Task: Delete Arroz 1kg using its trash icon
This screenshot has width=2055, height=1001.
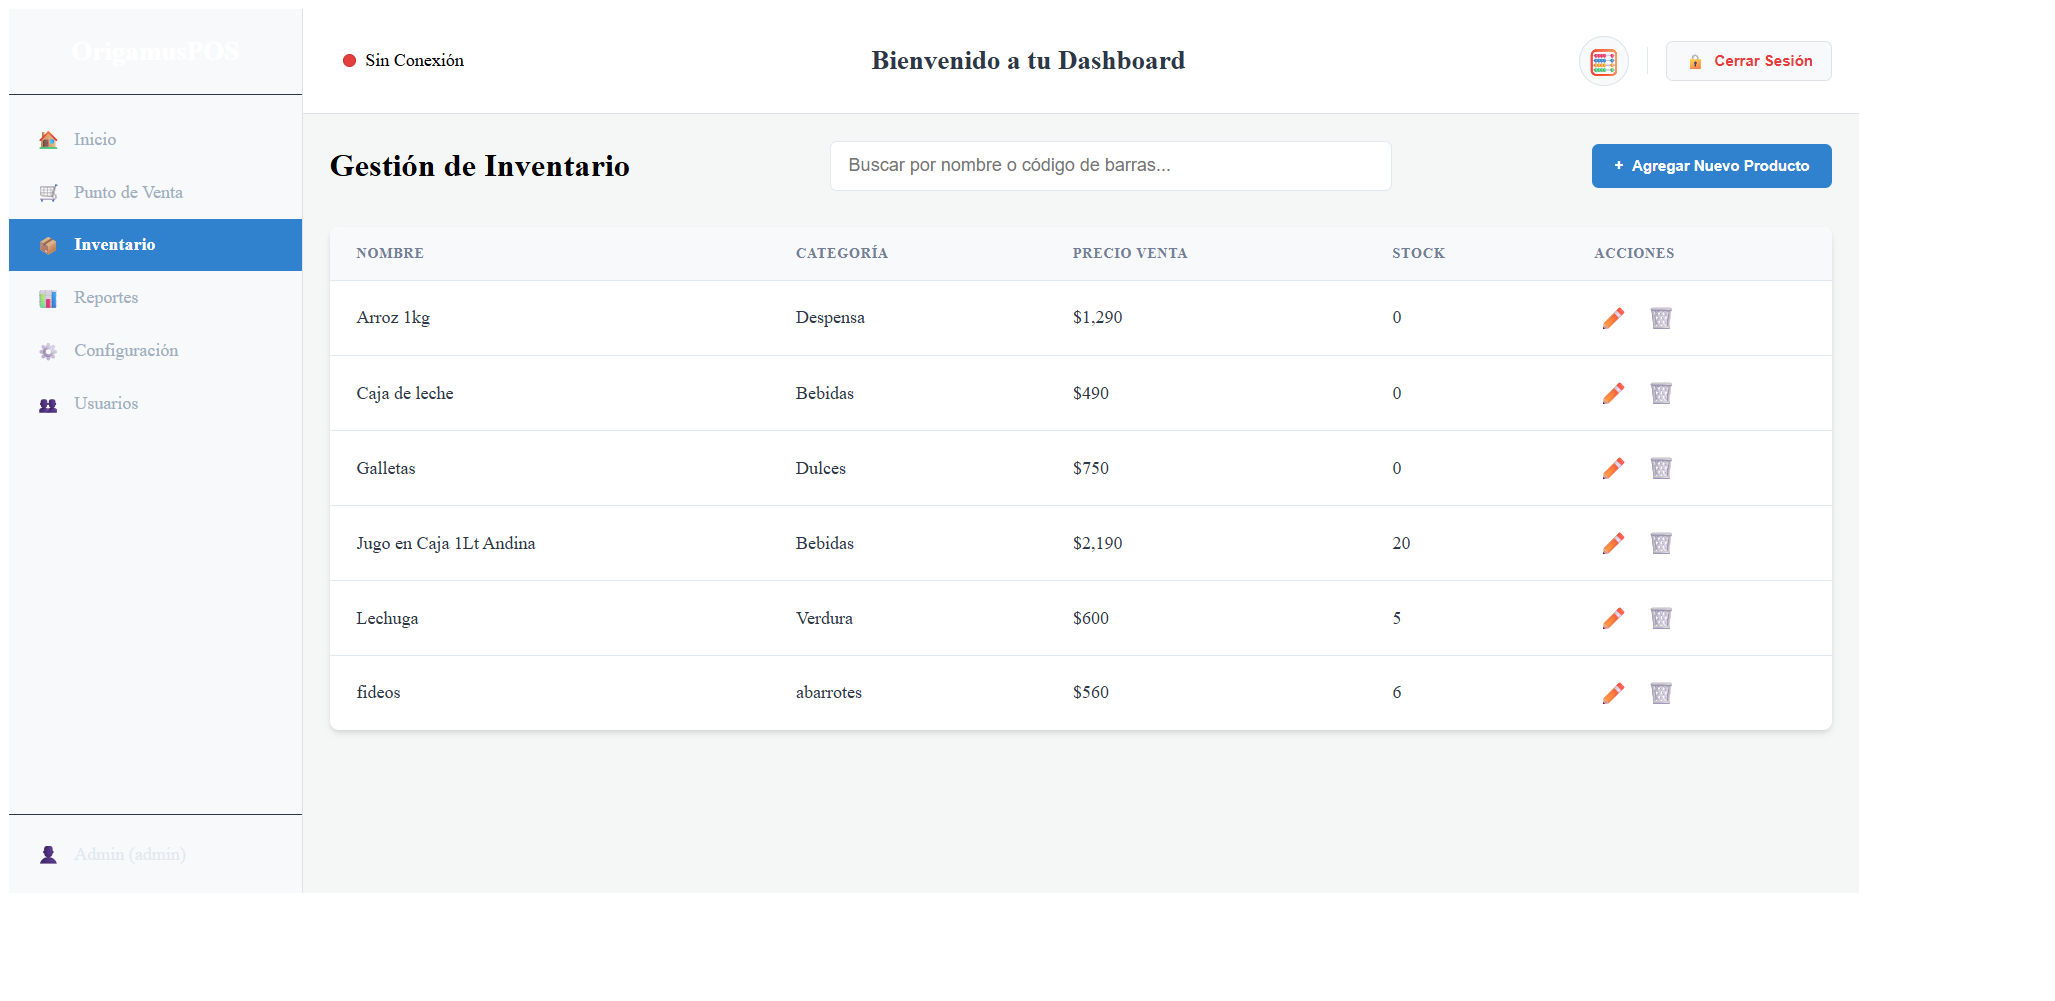Action: click(1661, 318)
